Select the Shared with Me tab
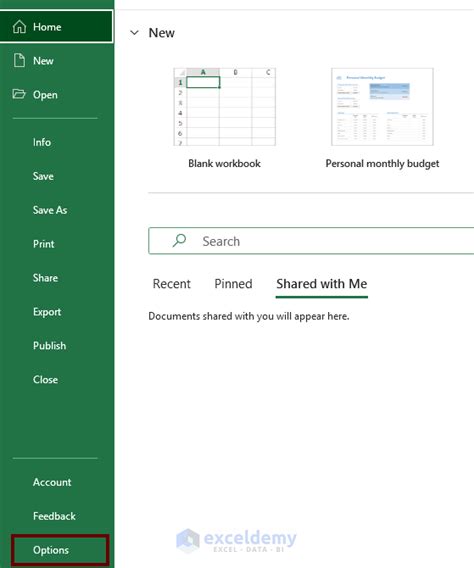The image size is (474, 568). coord(322,284)
